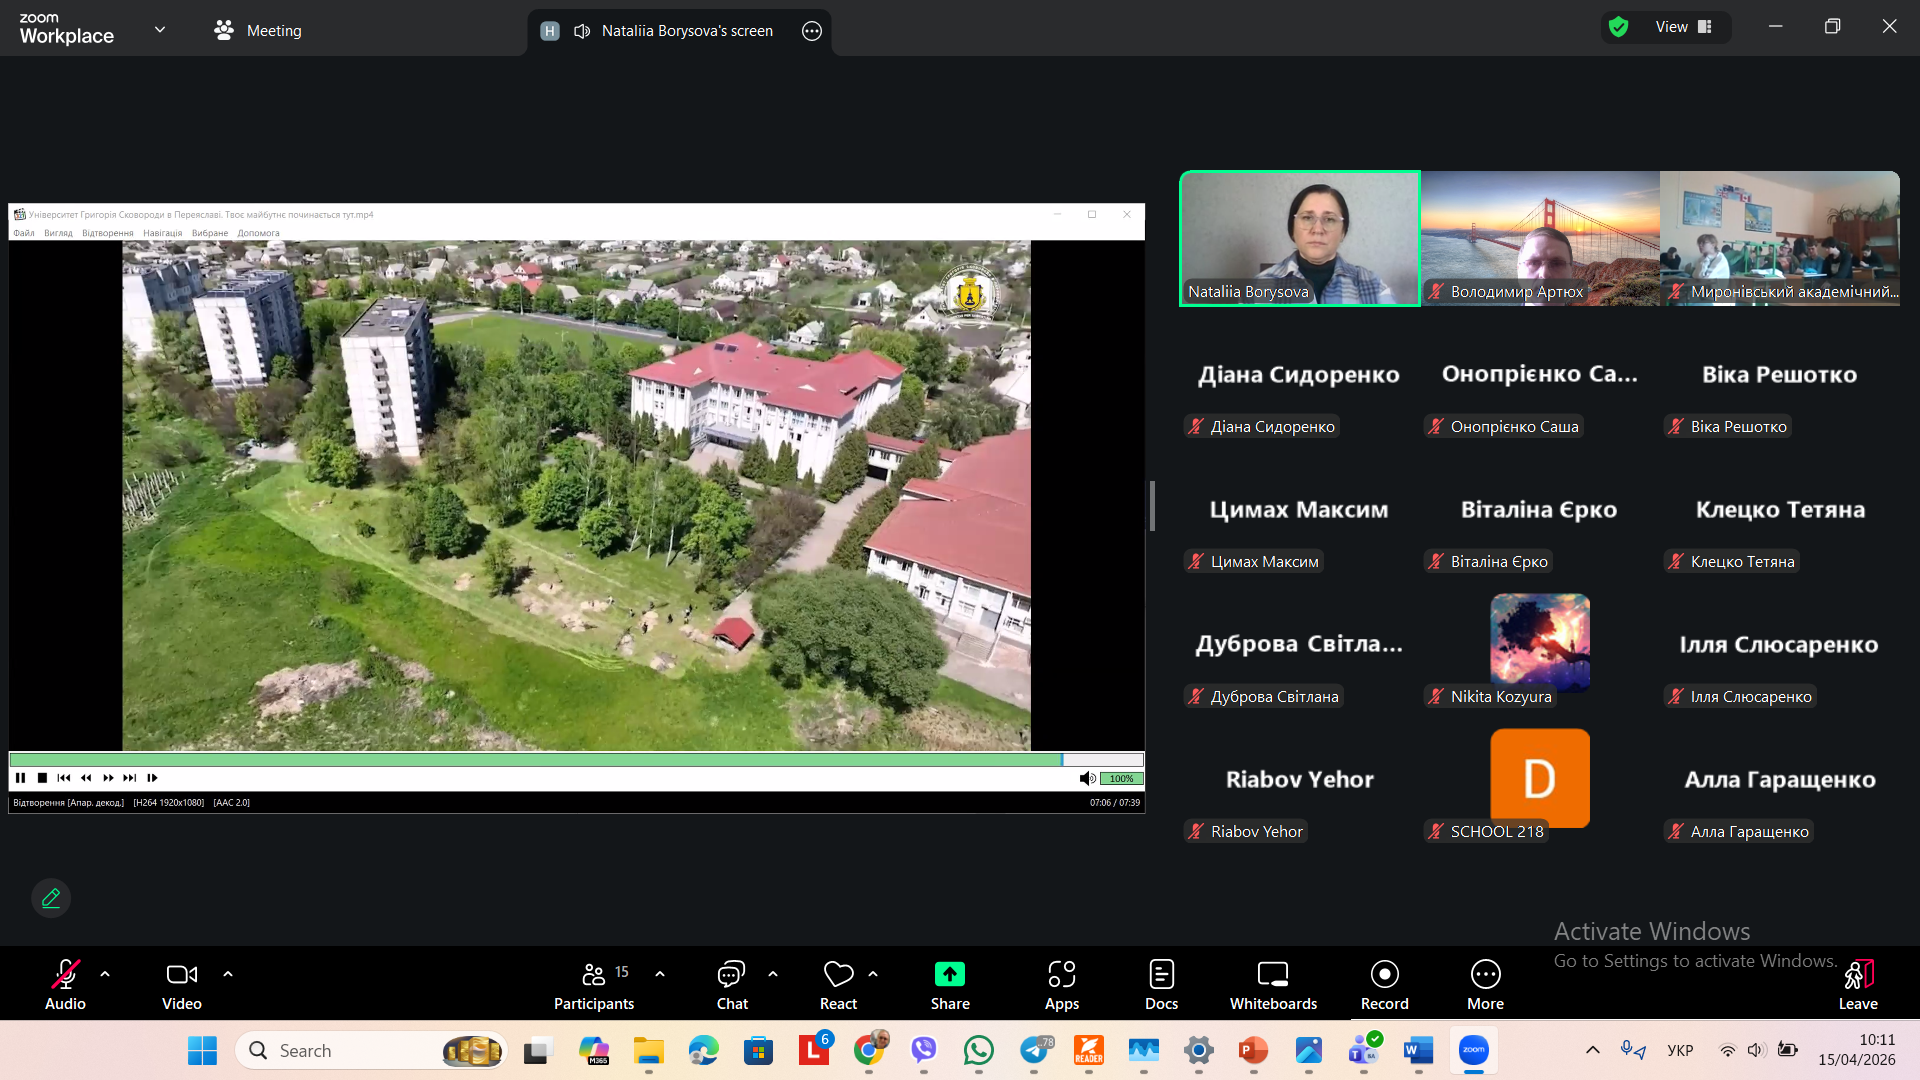Unmute microphone with the Audio button

click(65, 974)
